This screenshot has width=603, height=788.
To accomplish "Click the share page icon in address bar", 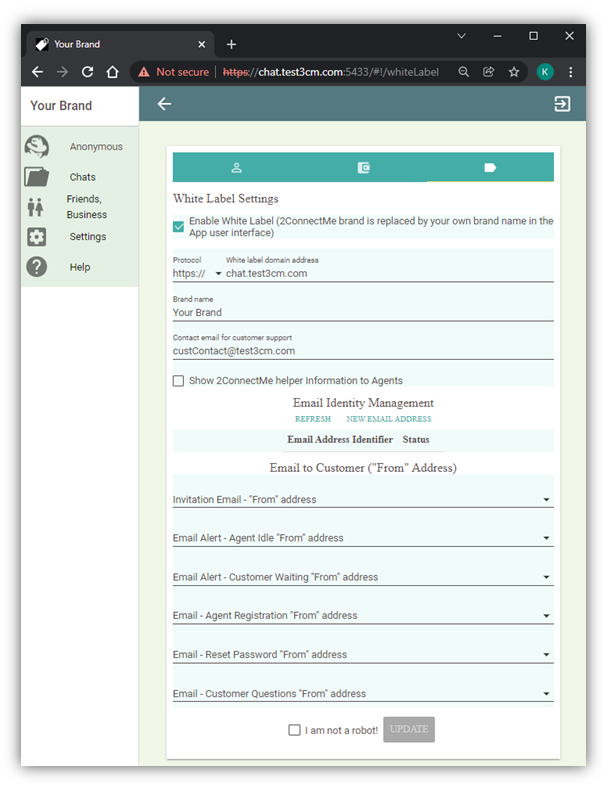I will point(488,72).
